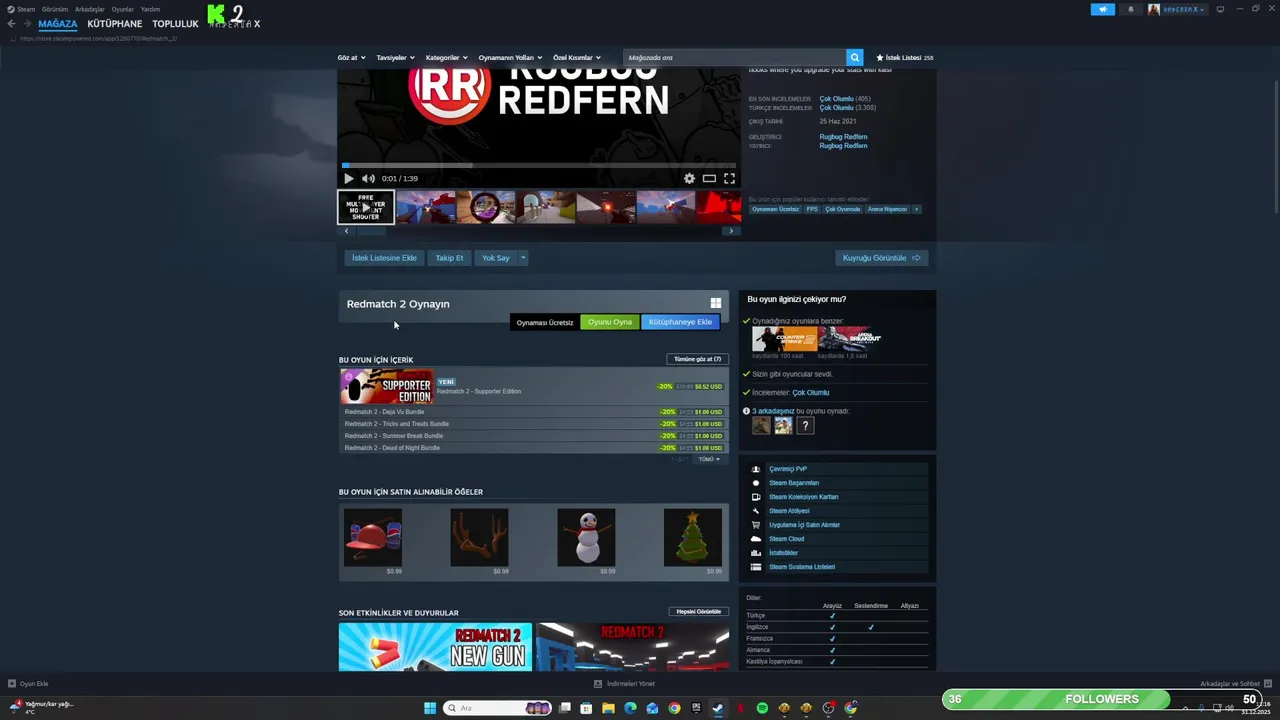The height and width of the screenshot is (720, 1280).
Task: Play the Redmatch 2 trailer video
Action: 348,178
